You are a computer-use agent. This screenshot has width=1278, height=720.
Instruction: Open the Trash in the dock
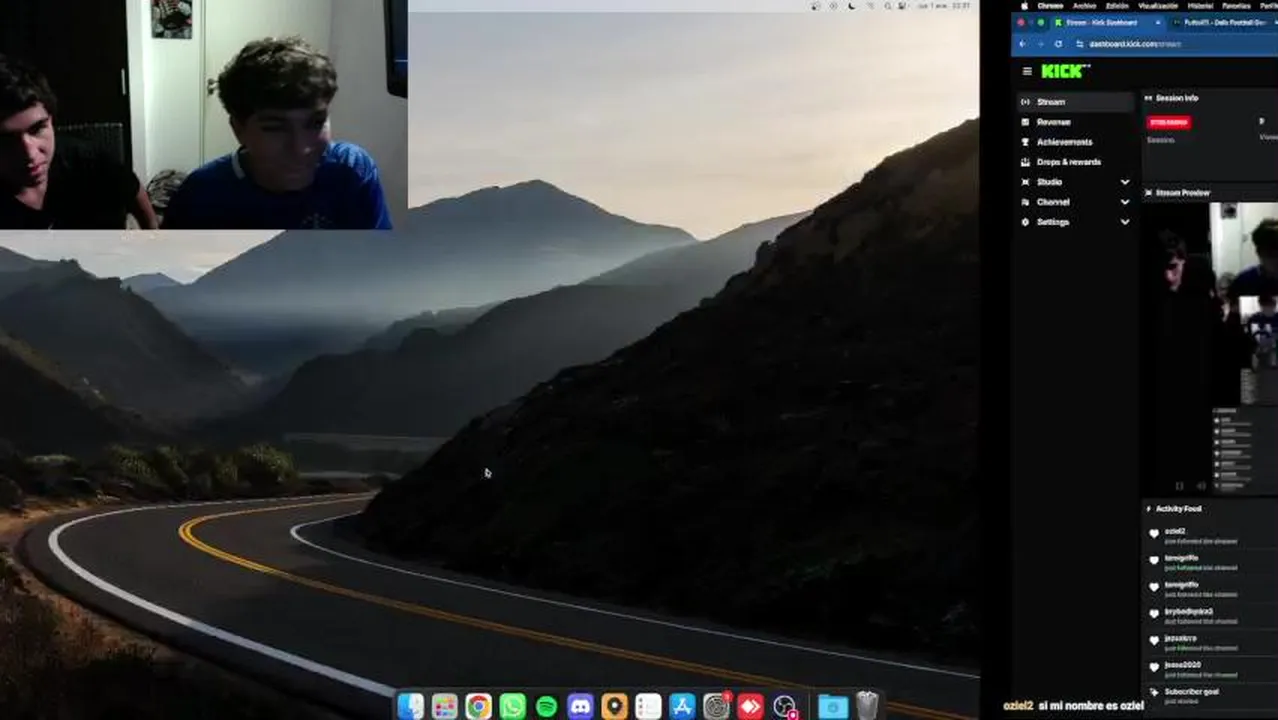(867, 706)
